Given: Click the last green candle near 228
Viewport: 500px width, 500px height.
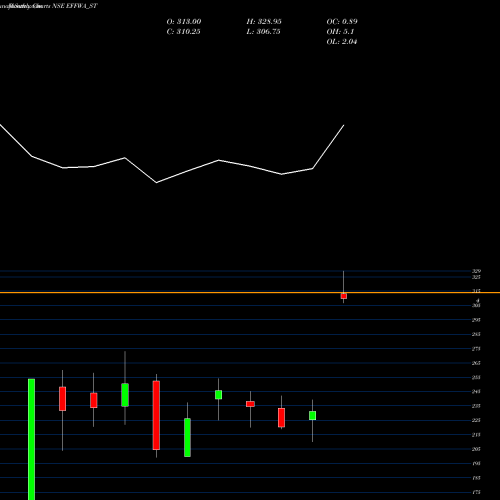Looking at the screenshot, I should click(x=312, y=415).
